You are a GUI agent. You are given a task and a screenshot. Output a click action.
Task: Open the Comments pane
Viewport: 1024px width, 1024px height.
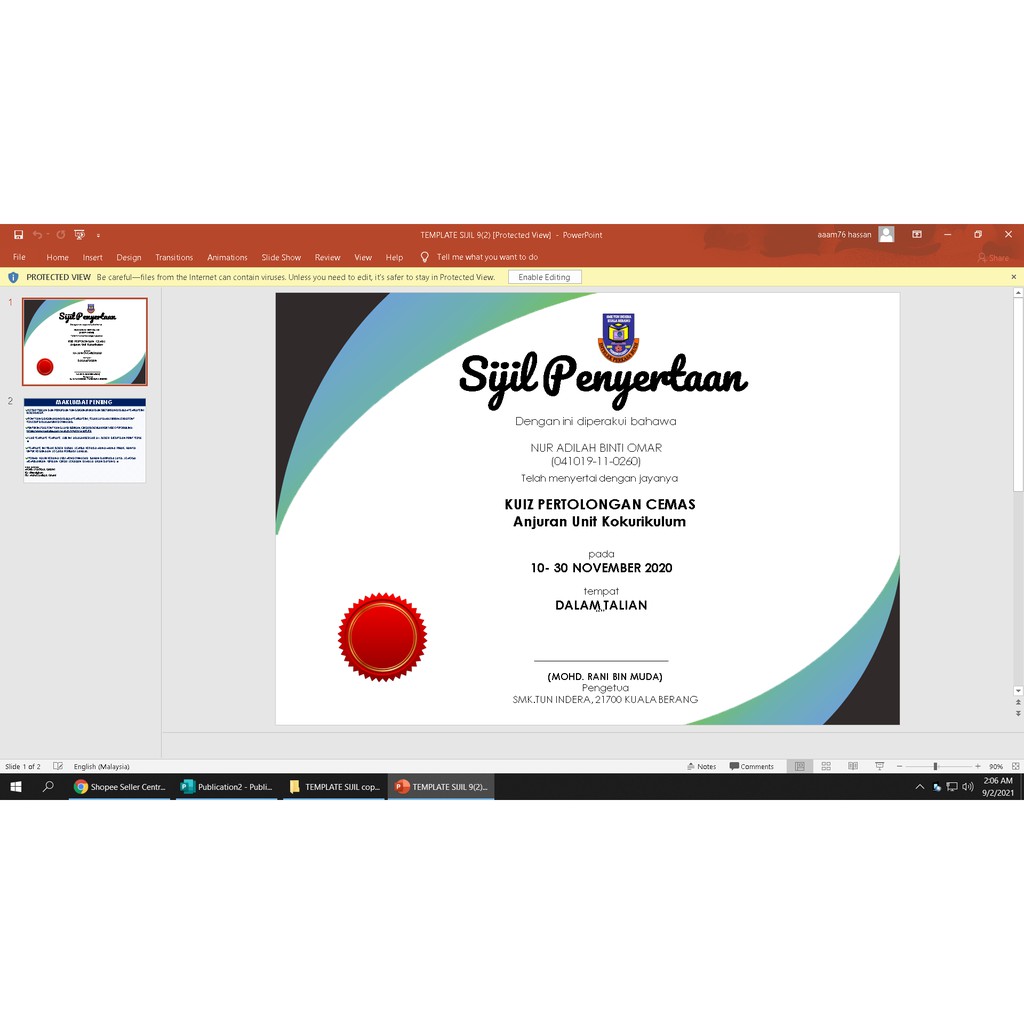750,766
